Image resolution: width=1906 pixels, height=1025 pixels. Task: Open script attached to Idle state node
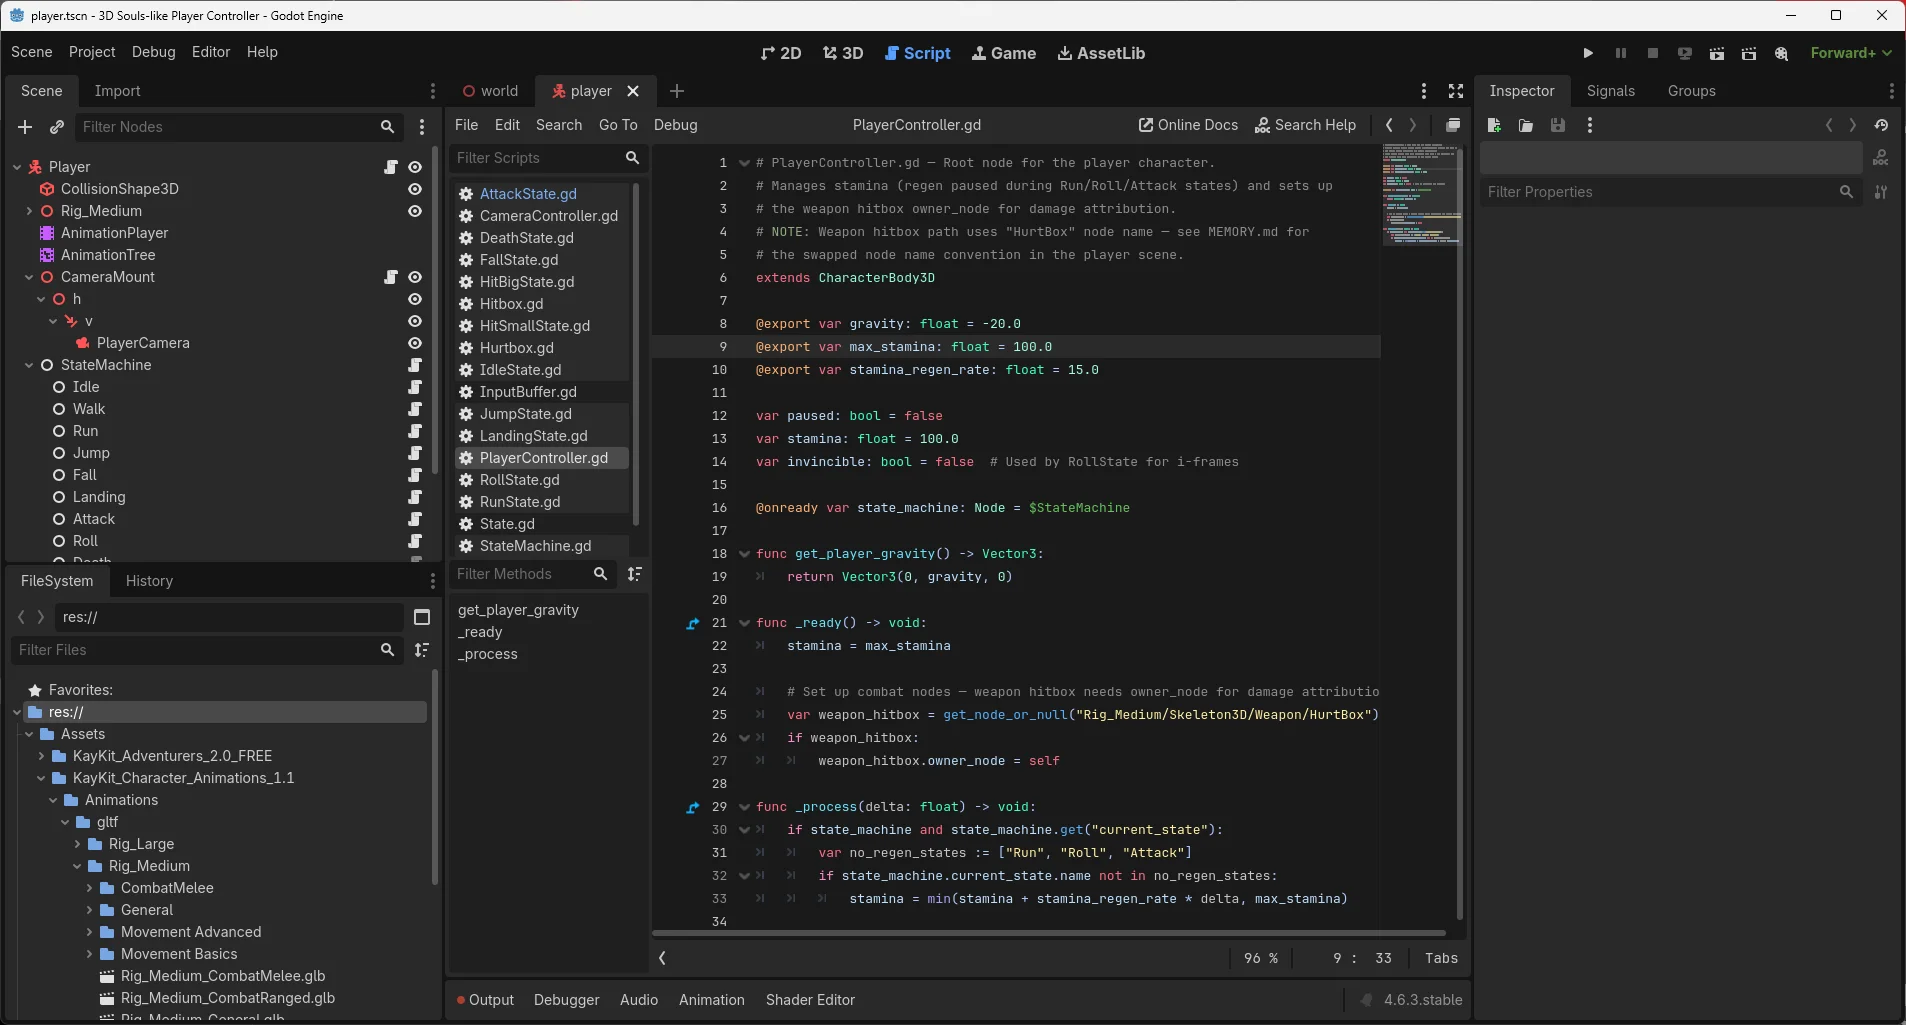click(x=415, y=387)
